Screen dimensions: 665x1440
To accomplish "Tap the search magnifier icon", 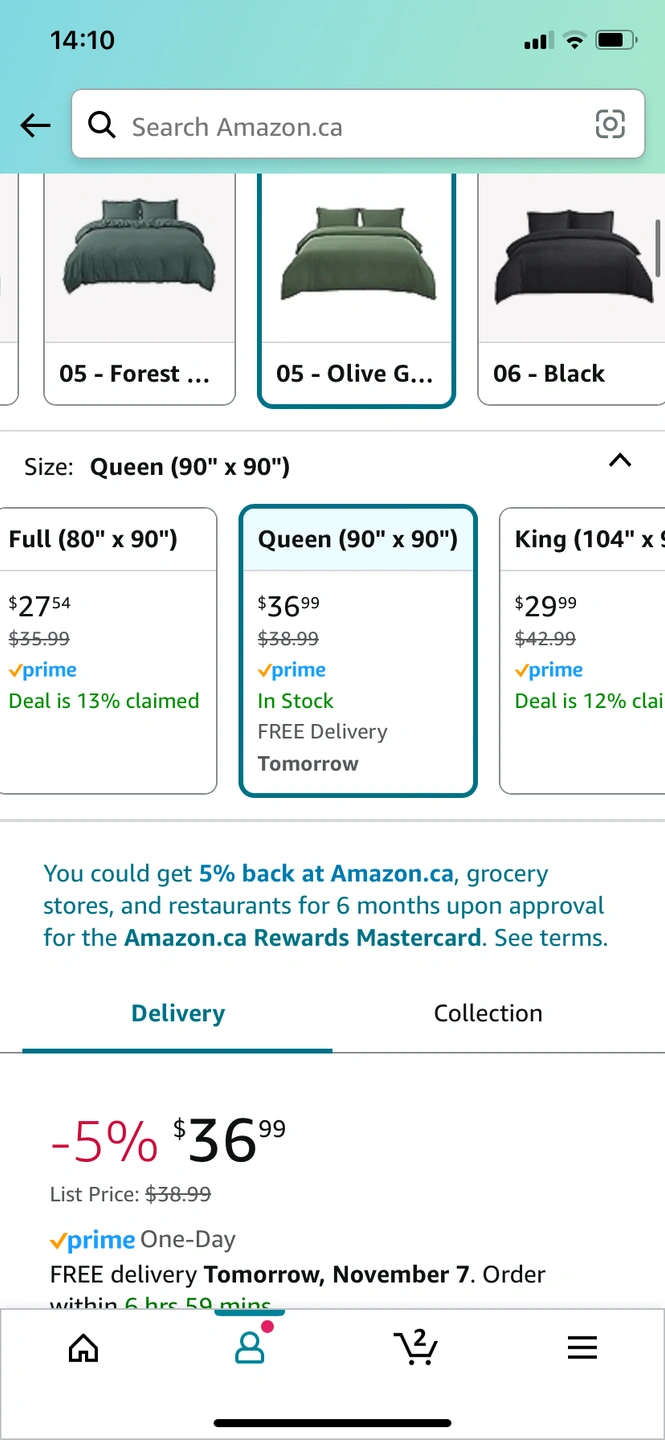I will 101,125.
